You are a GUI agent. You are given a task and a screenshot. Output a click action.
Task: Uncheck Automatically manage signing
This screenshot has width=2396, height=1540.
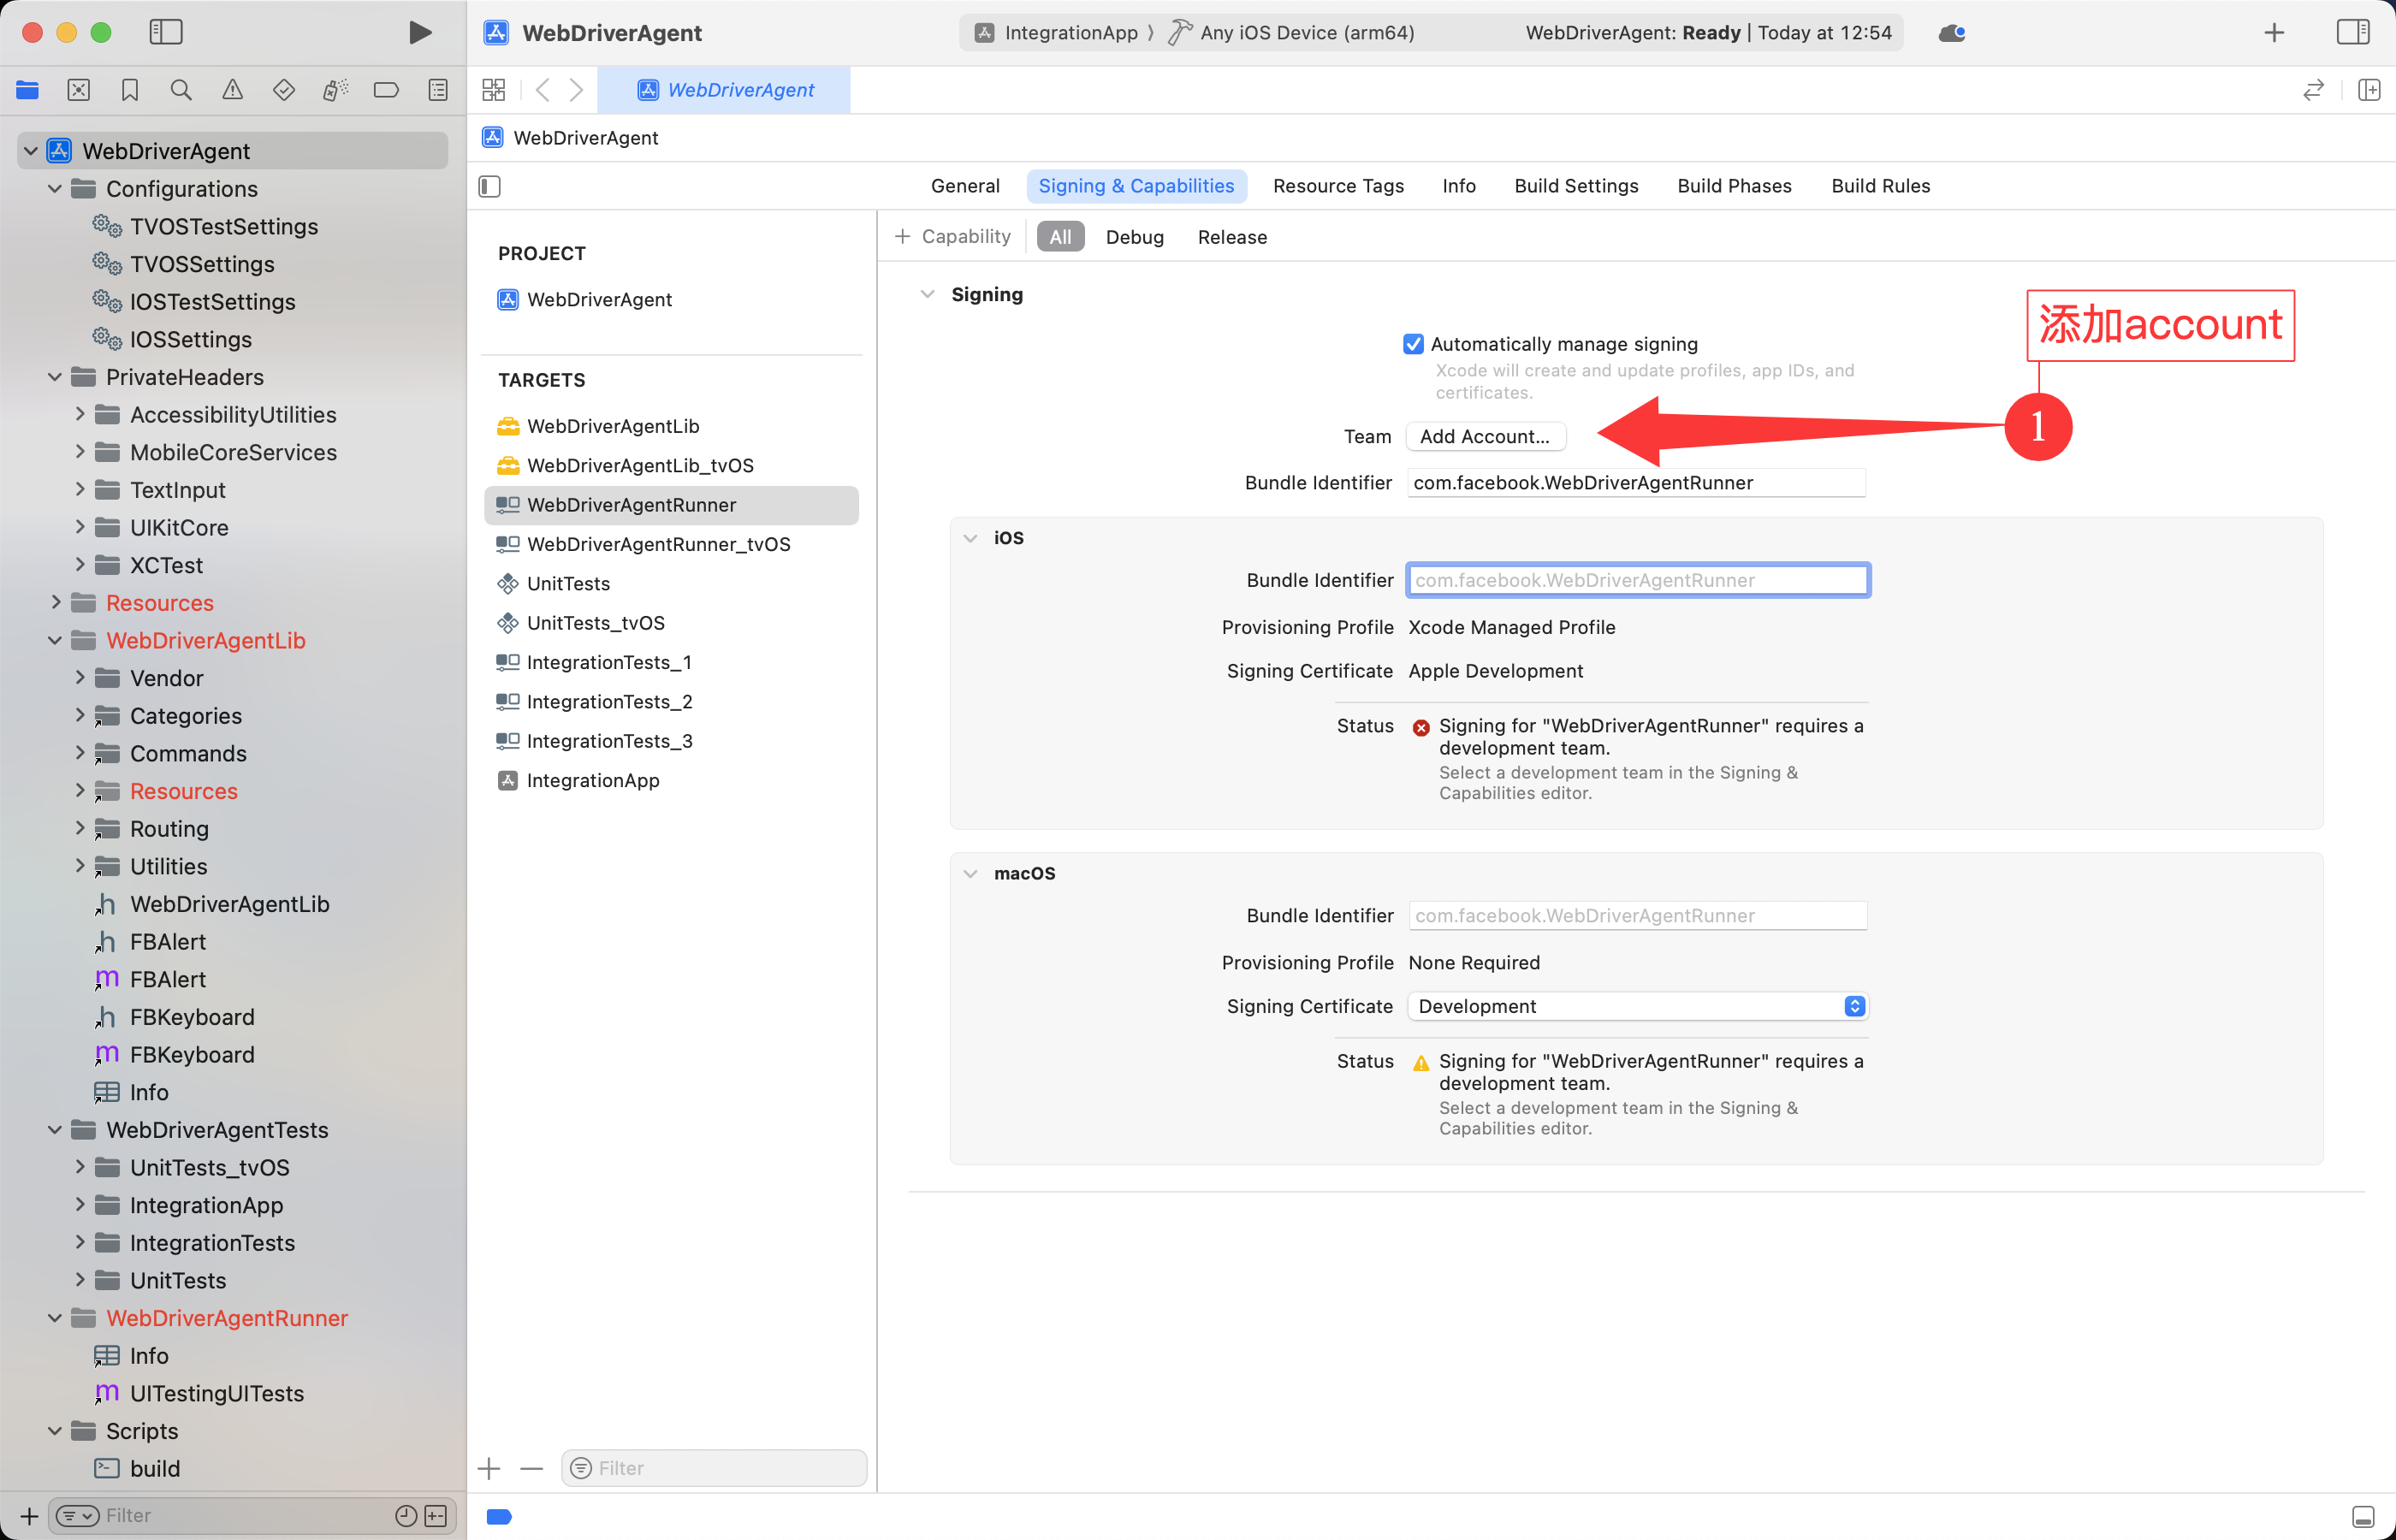1413,344
